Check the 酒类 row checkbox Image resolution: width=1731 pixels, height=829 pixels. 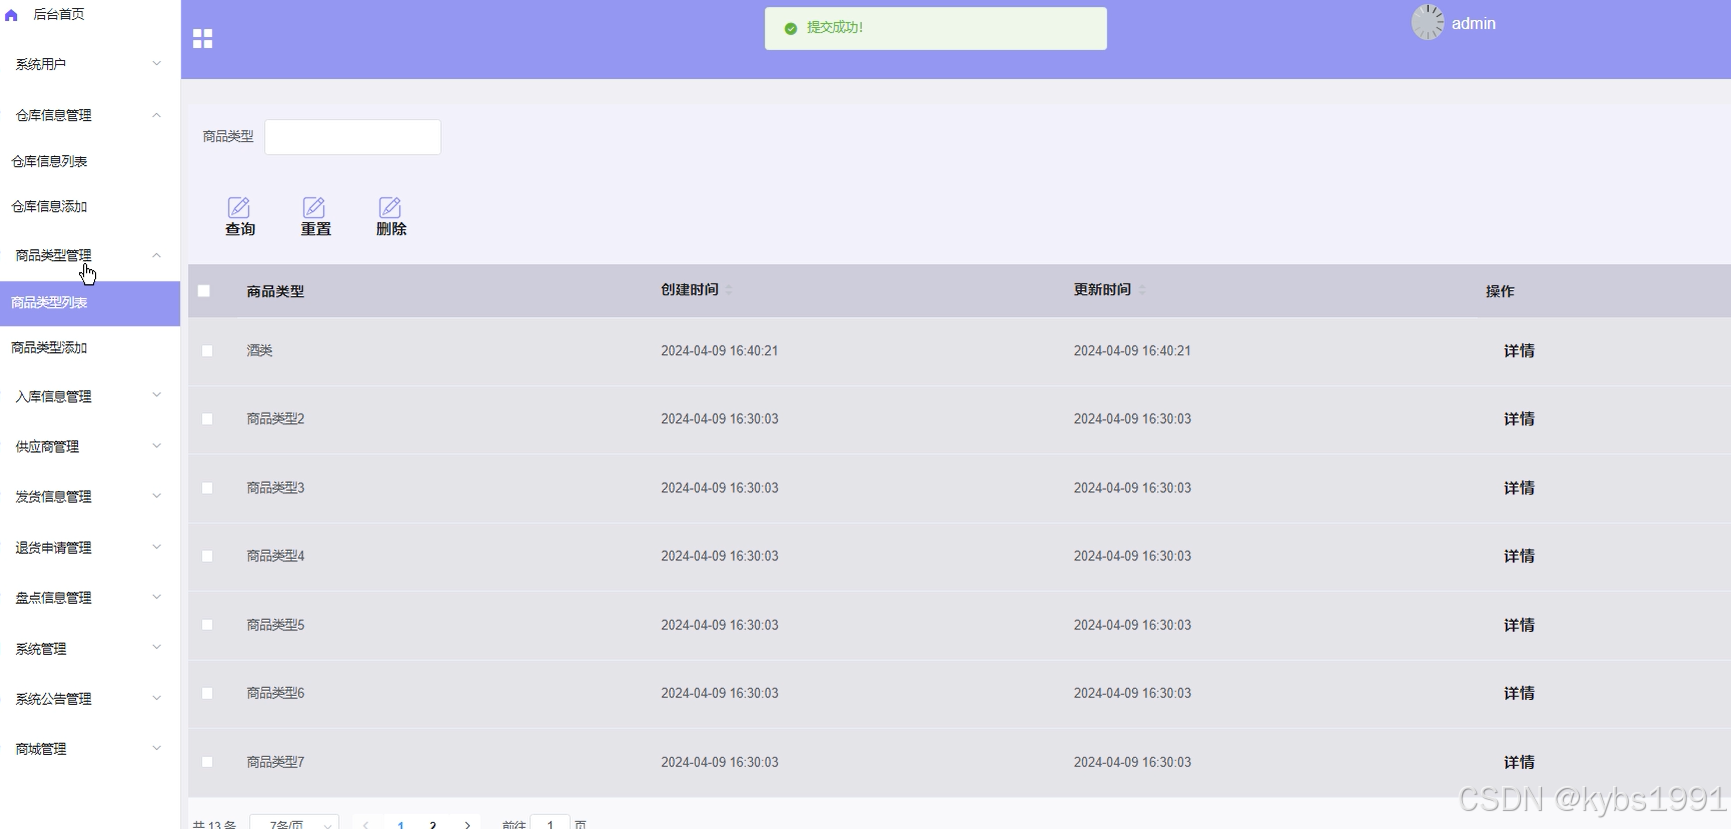coord(207,351)
